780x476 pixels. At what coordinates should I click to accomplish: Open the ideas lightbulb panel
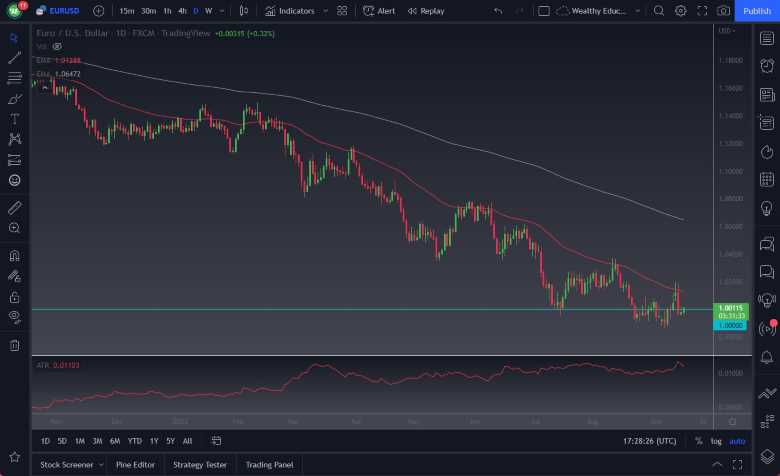pos(767,208)
